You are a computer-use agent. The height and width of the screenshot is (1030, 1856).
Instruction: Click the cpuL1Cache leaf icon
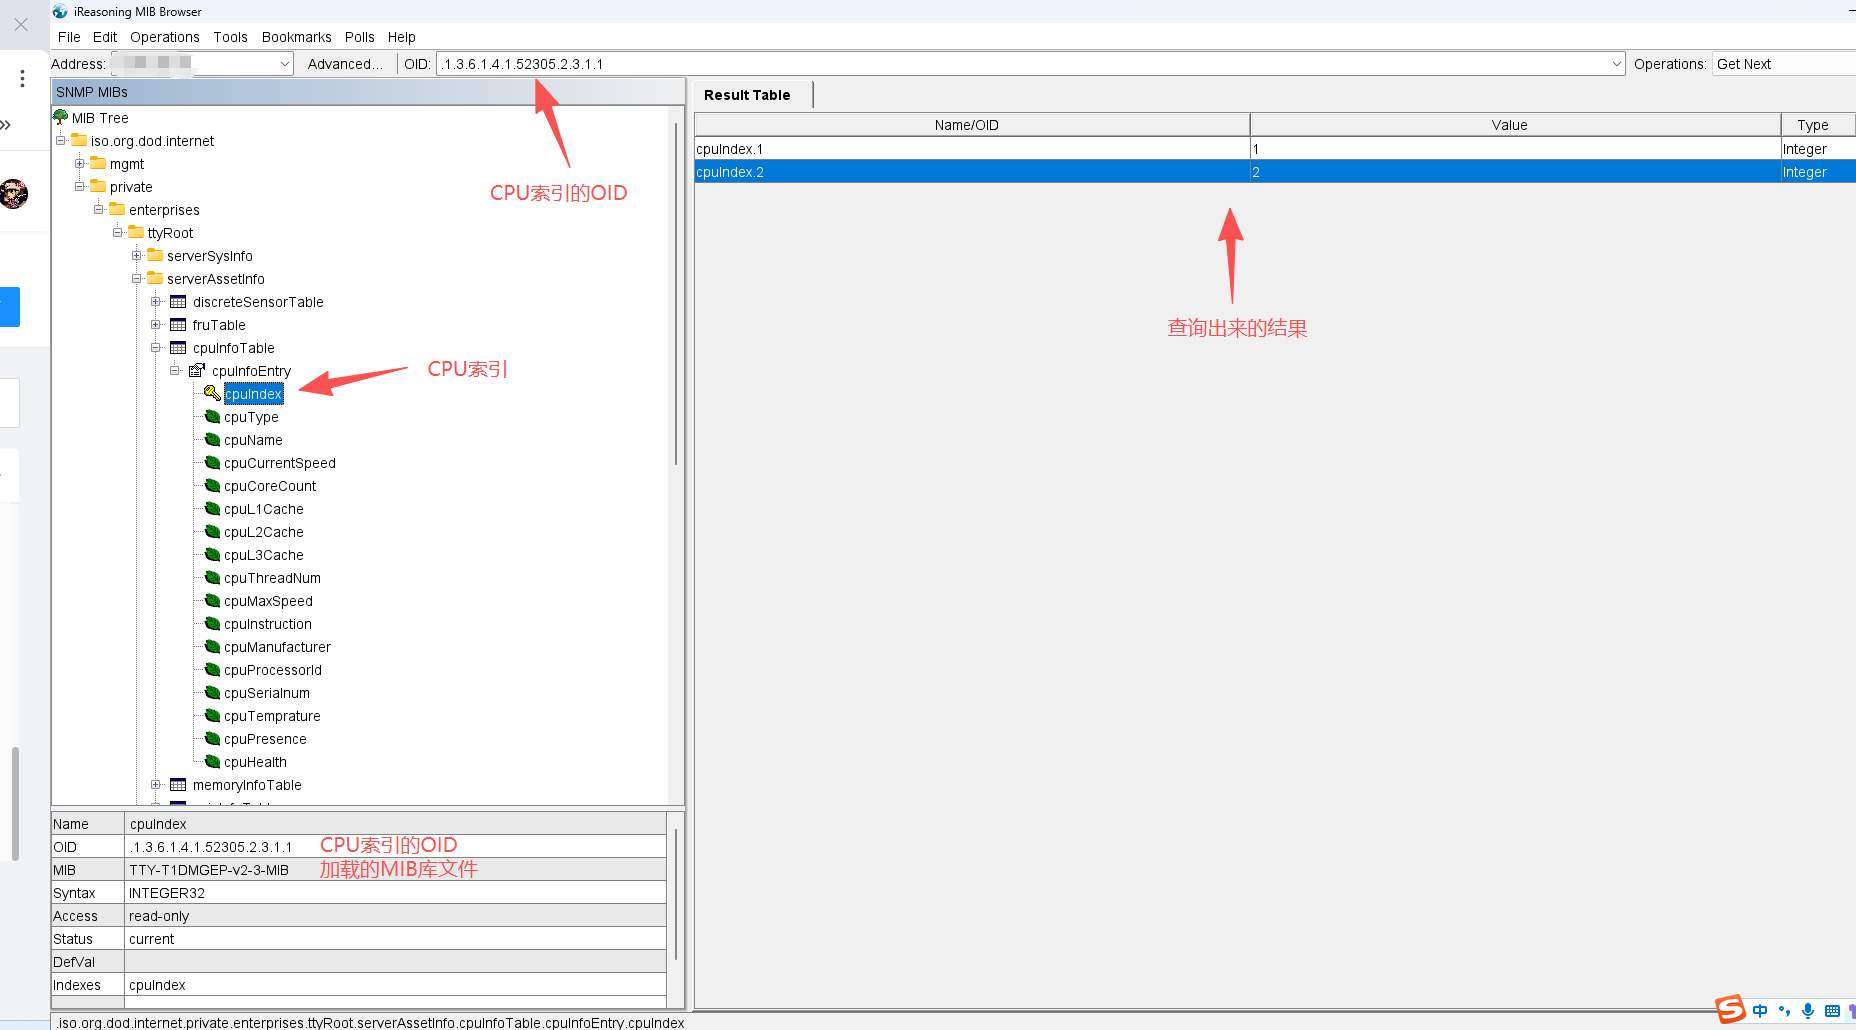pyautogui.click(x=212, y=508)
